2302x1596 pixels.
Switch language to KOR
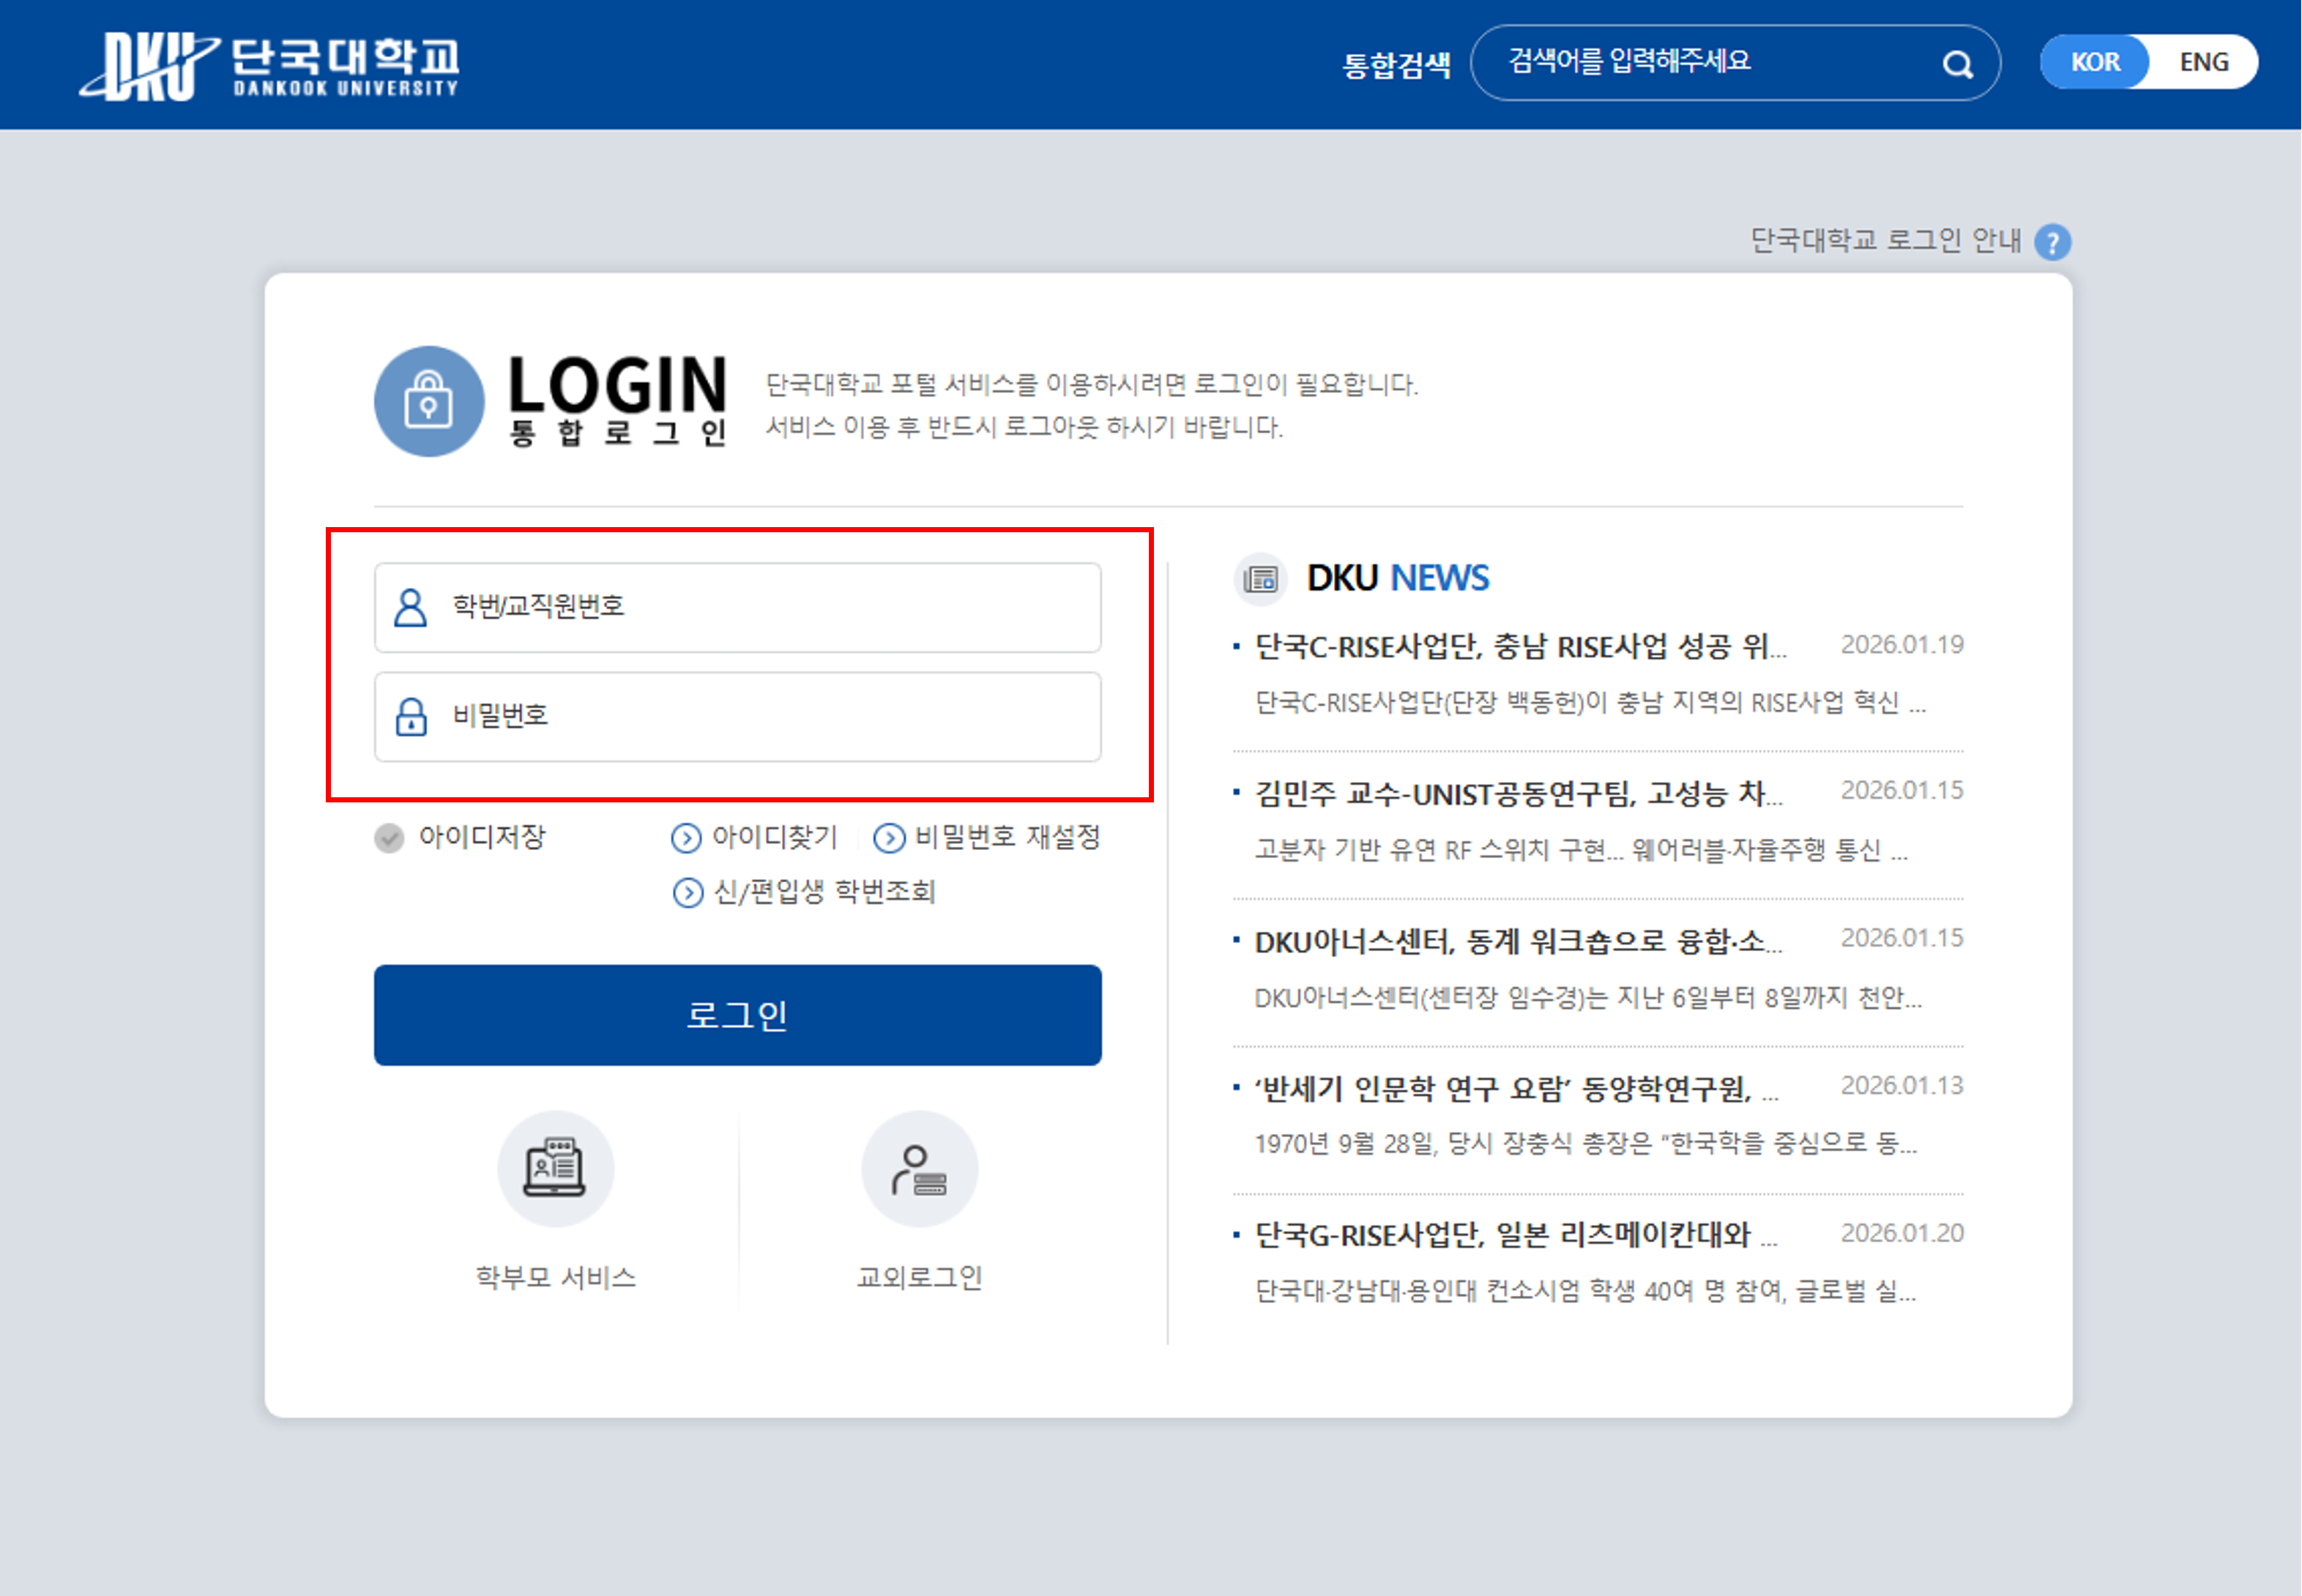(2095, 62)
